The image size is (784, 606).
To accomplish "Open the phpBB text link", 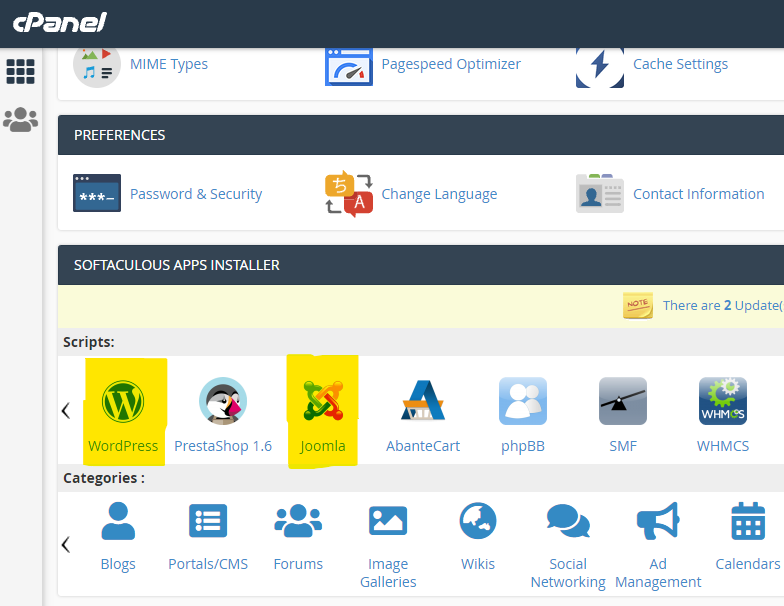I will (523, 446).
